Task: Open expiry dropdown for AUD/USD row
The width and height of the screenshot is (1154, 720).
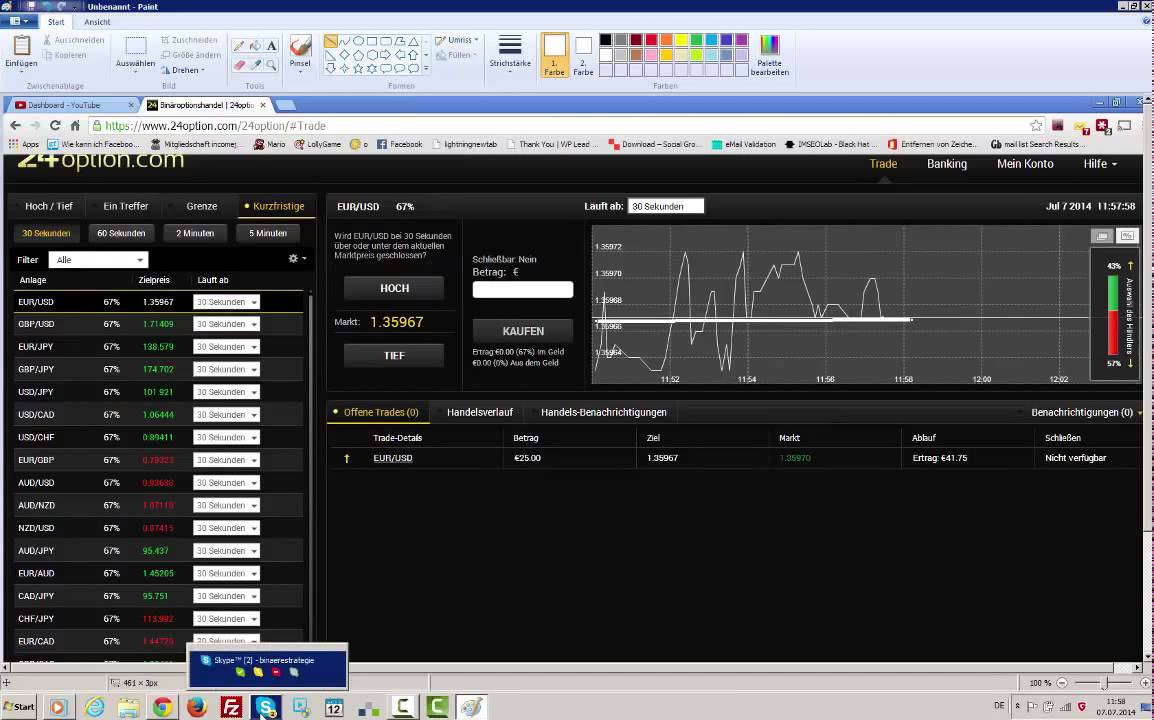Action: [226, 483]
